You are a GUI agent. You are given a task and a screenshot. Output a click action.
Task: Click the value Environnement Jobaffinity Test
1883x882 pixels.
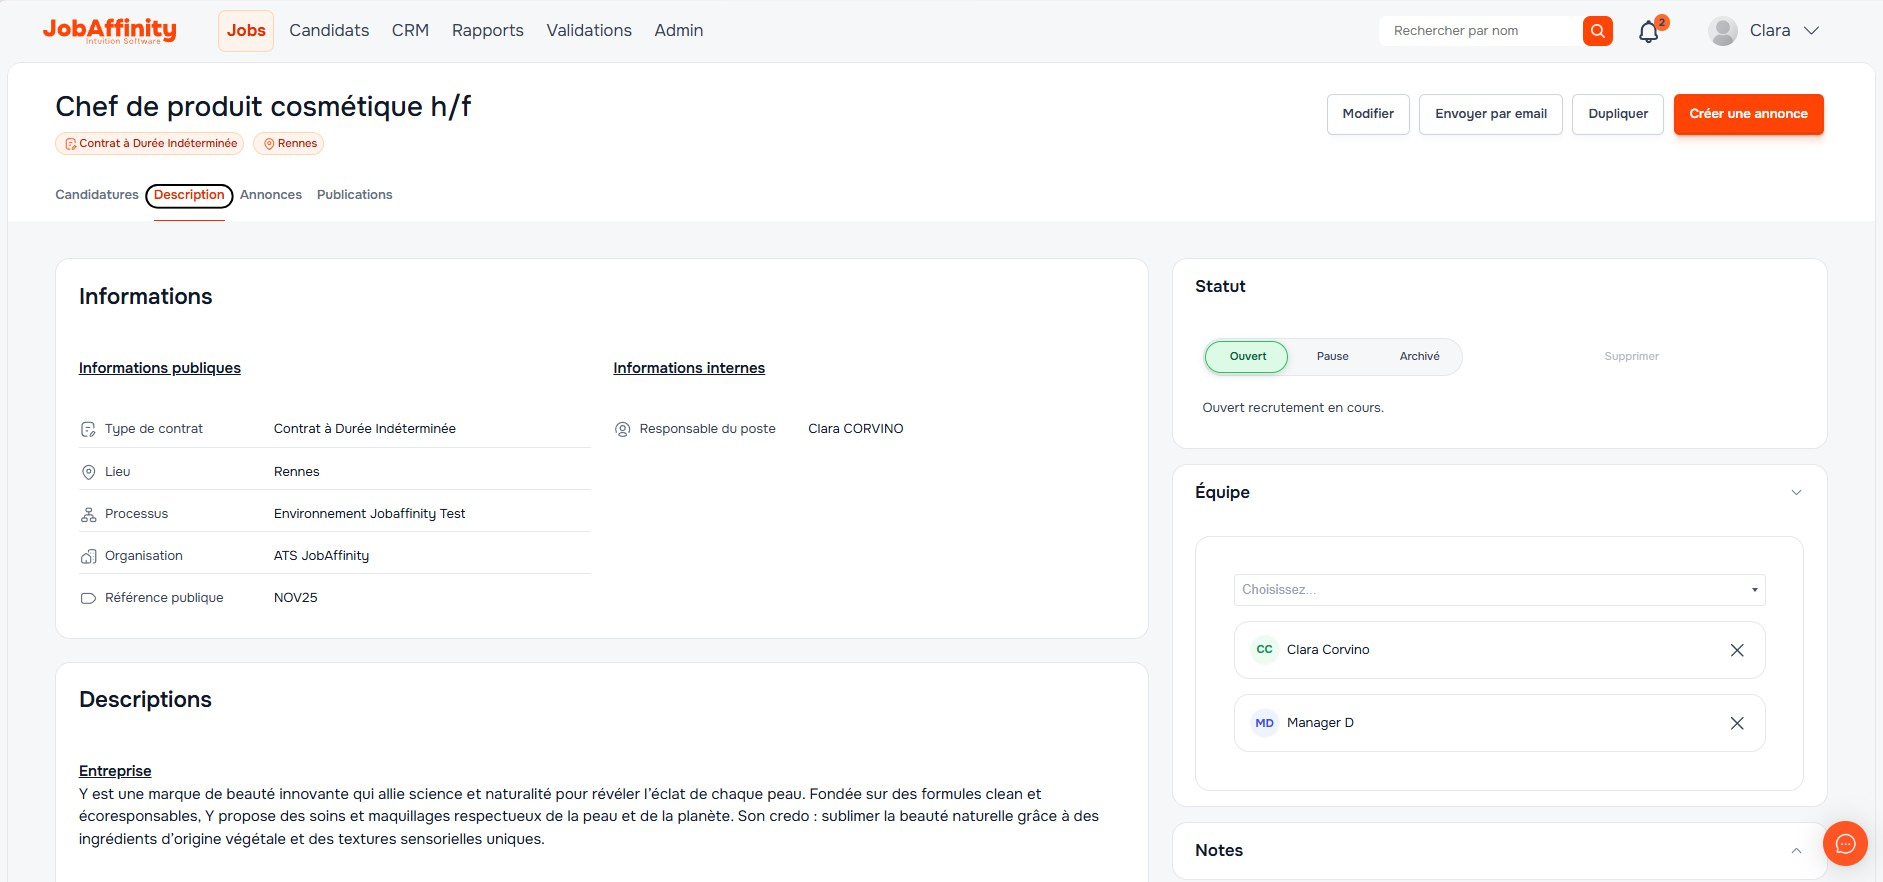(369, 514)
